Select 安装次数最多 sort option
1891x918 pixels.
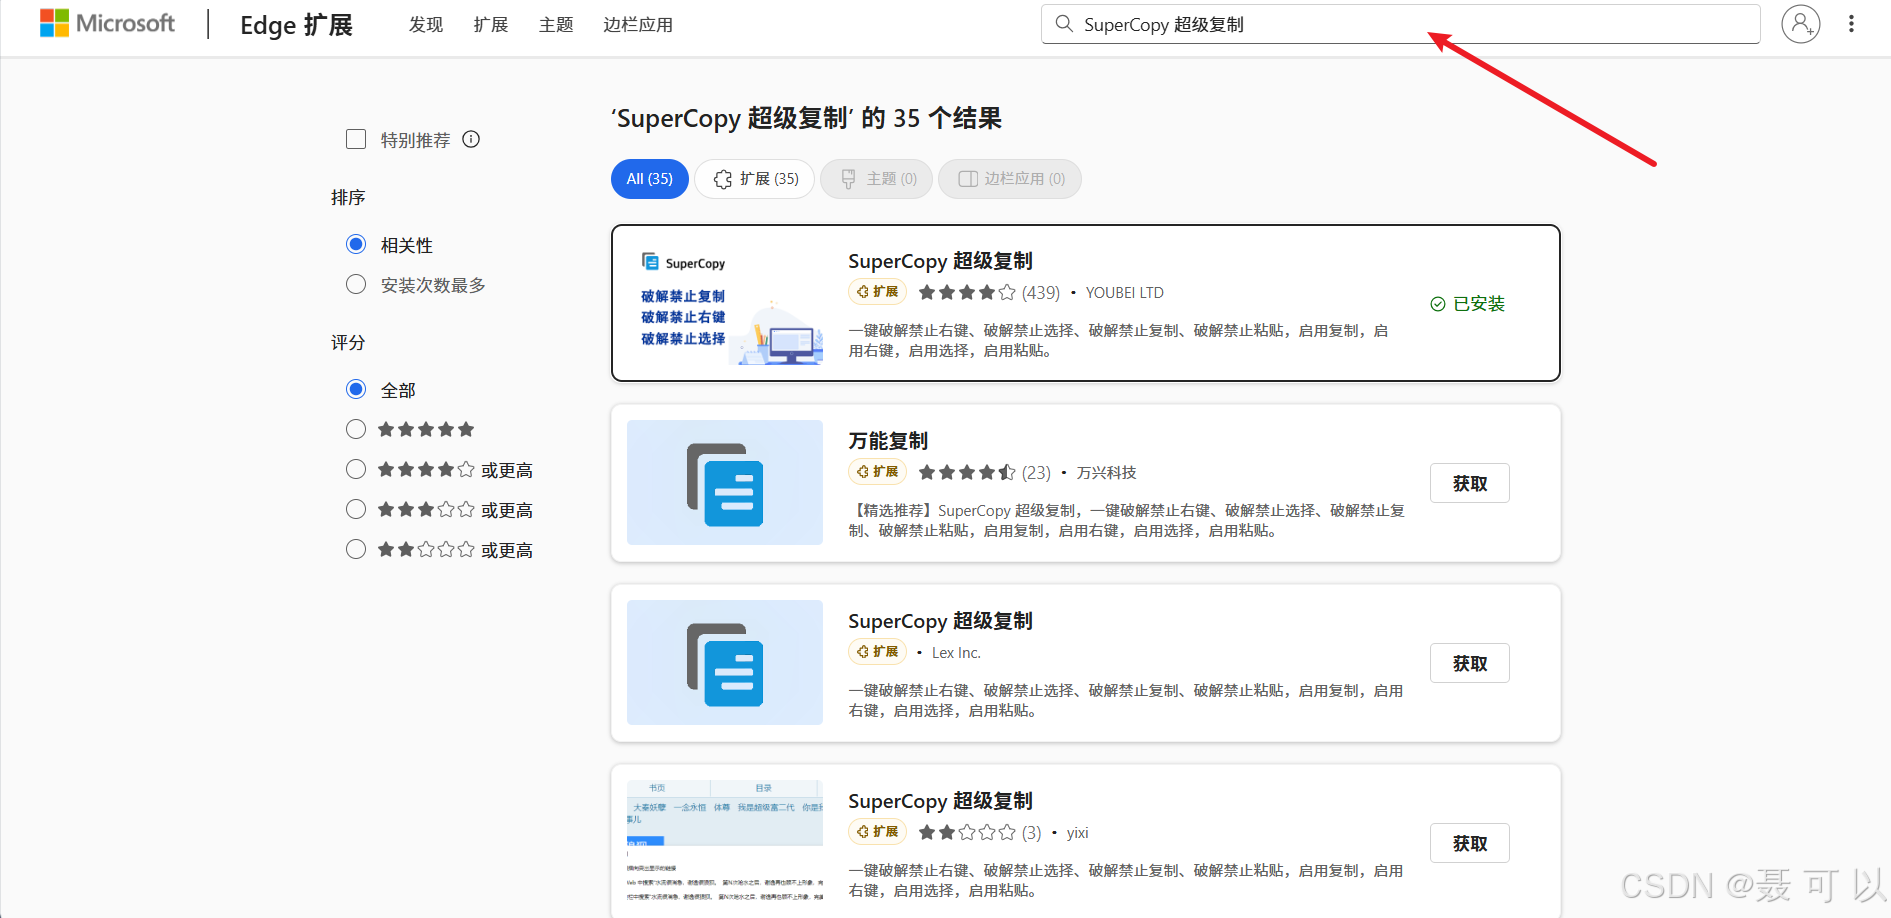click(x=356, y=284)
